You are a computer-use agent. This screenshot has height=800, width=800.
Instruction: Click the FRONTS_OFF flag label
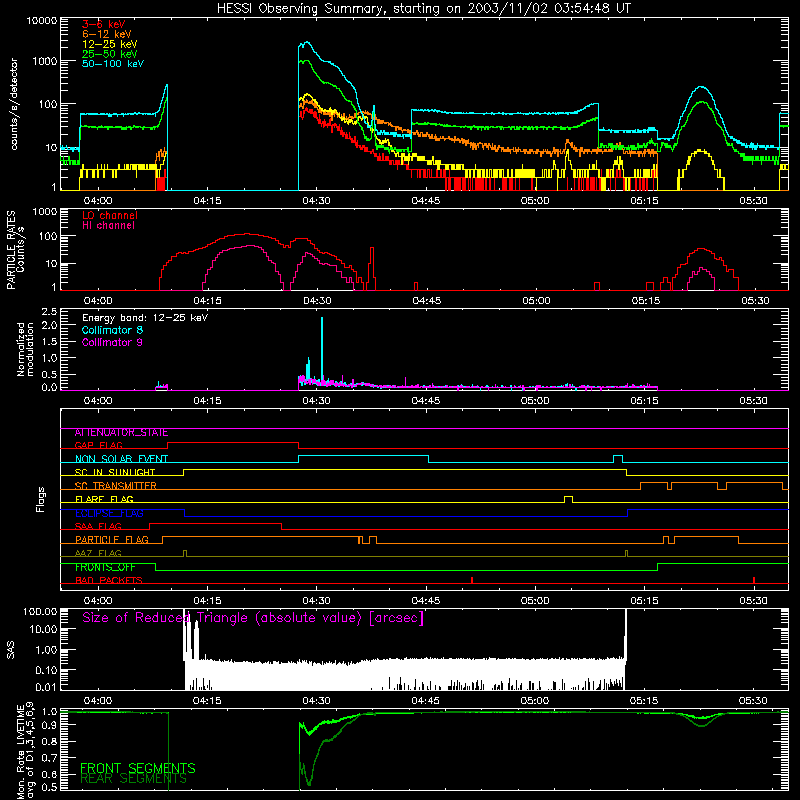click(105, 567)
